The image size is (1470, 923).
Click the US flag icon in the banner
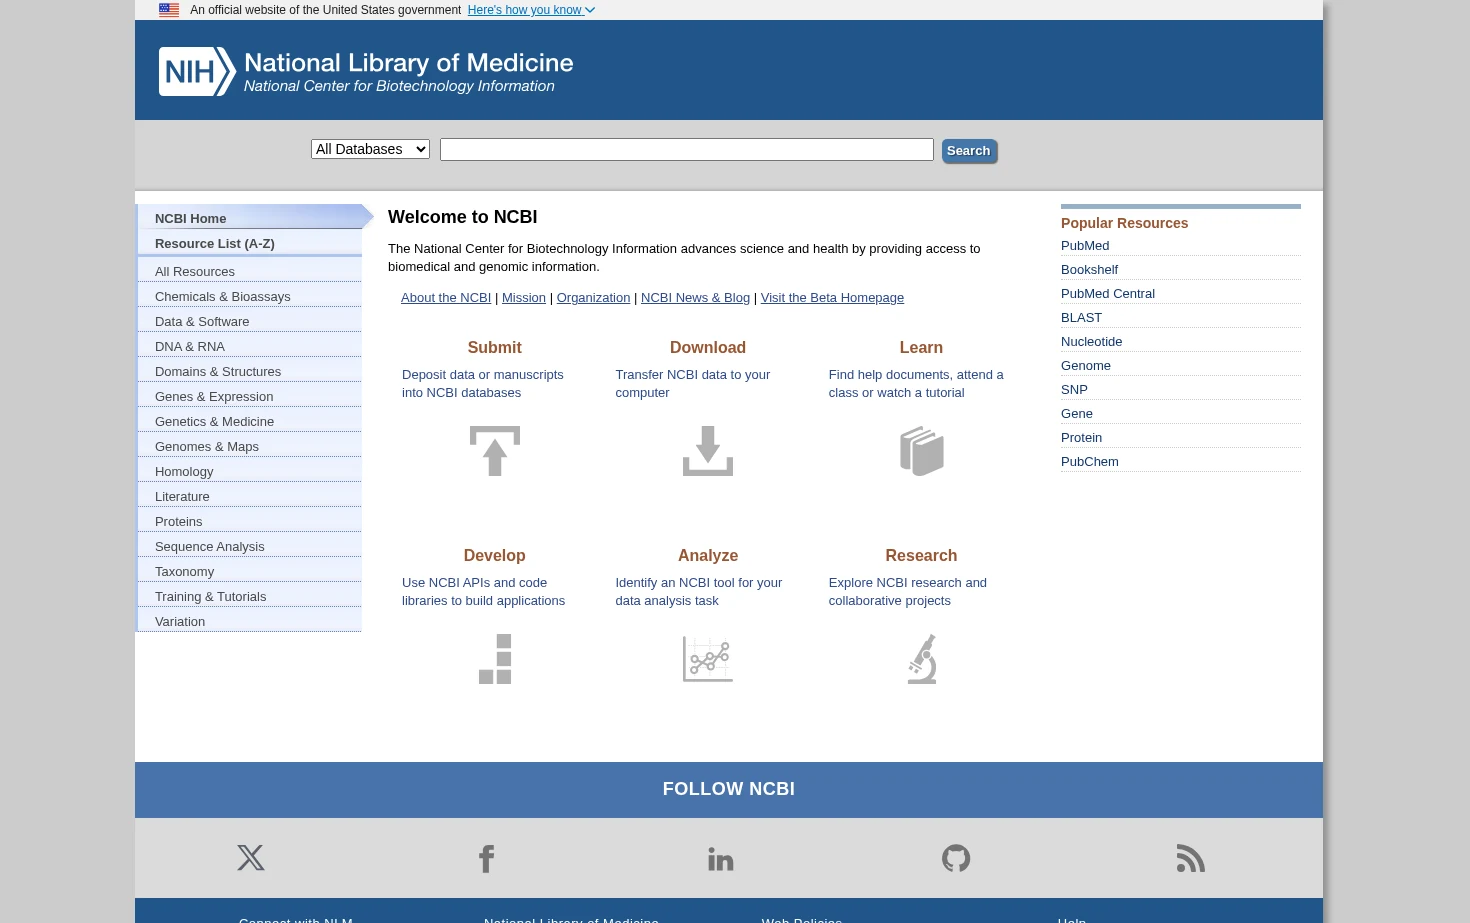169,10
